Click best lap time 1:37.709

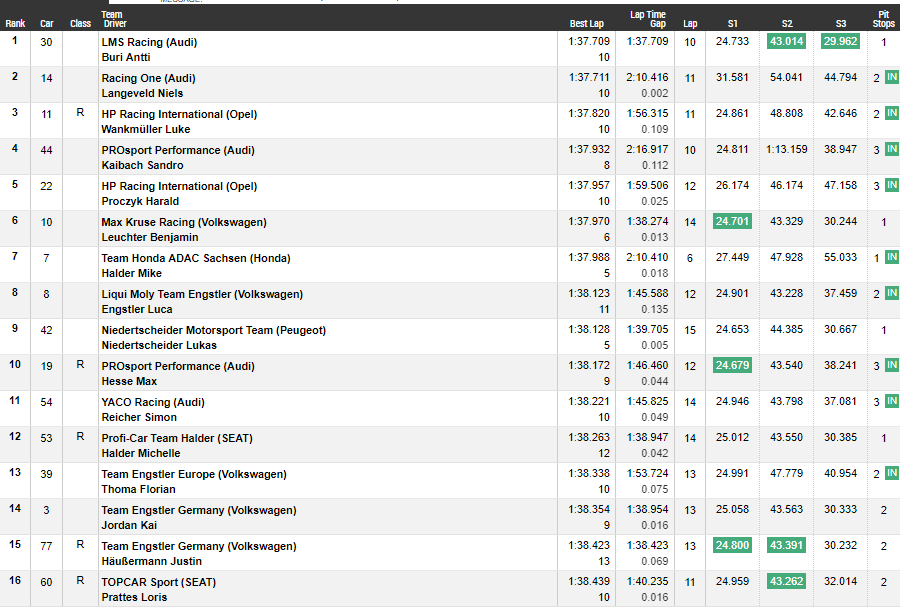[x=589, y=42]
